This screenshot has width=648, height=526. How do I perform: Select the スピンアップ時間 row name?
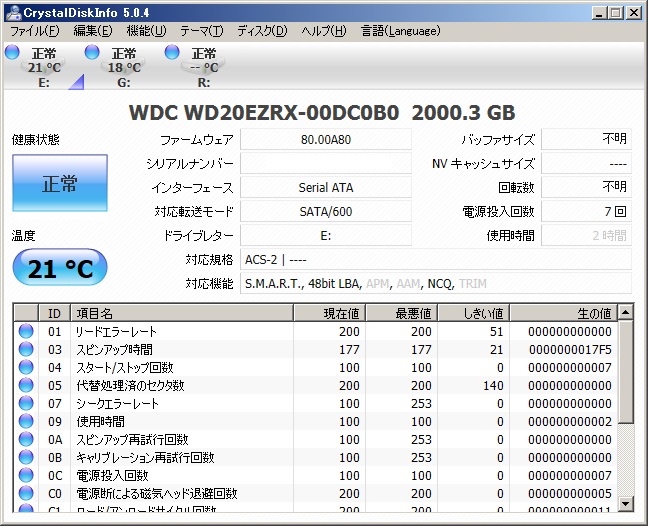[x=114, y=350]
